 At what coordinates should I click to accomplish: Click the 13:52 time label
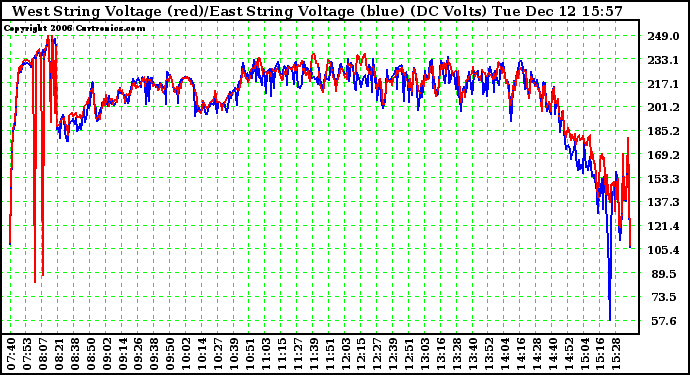(489, 354)
